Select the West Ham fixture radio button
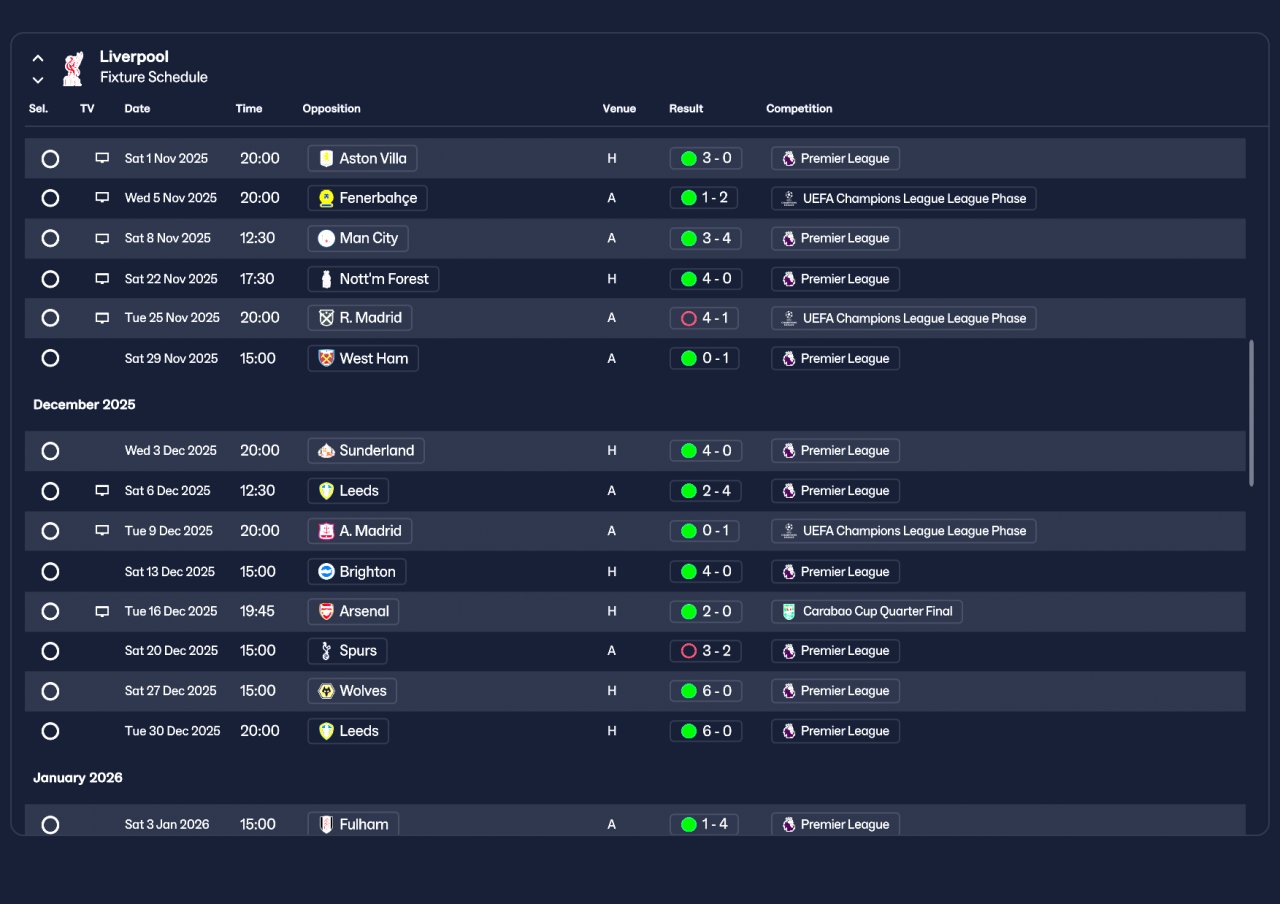The height and width of the screenshot is (904, 1280). click(x=50, y=358)
